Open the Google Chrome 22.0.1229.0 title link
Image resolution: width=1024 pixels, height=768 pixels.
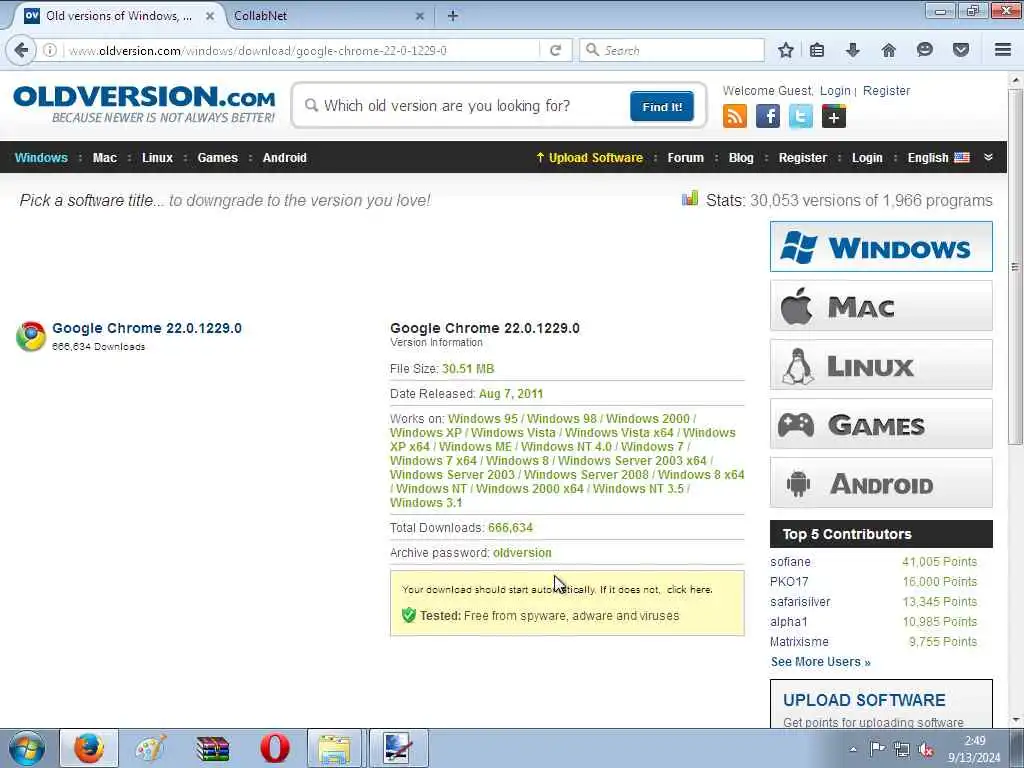[147, 328]
